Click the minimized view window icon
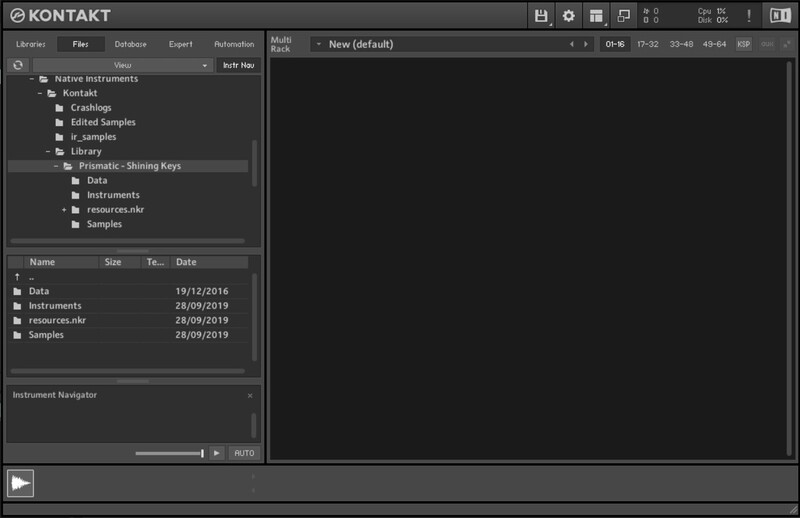 click(x=624, y=15)
